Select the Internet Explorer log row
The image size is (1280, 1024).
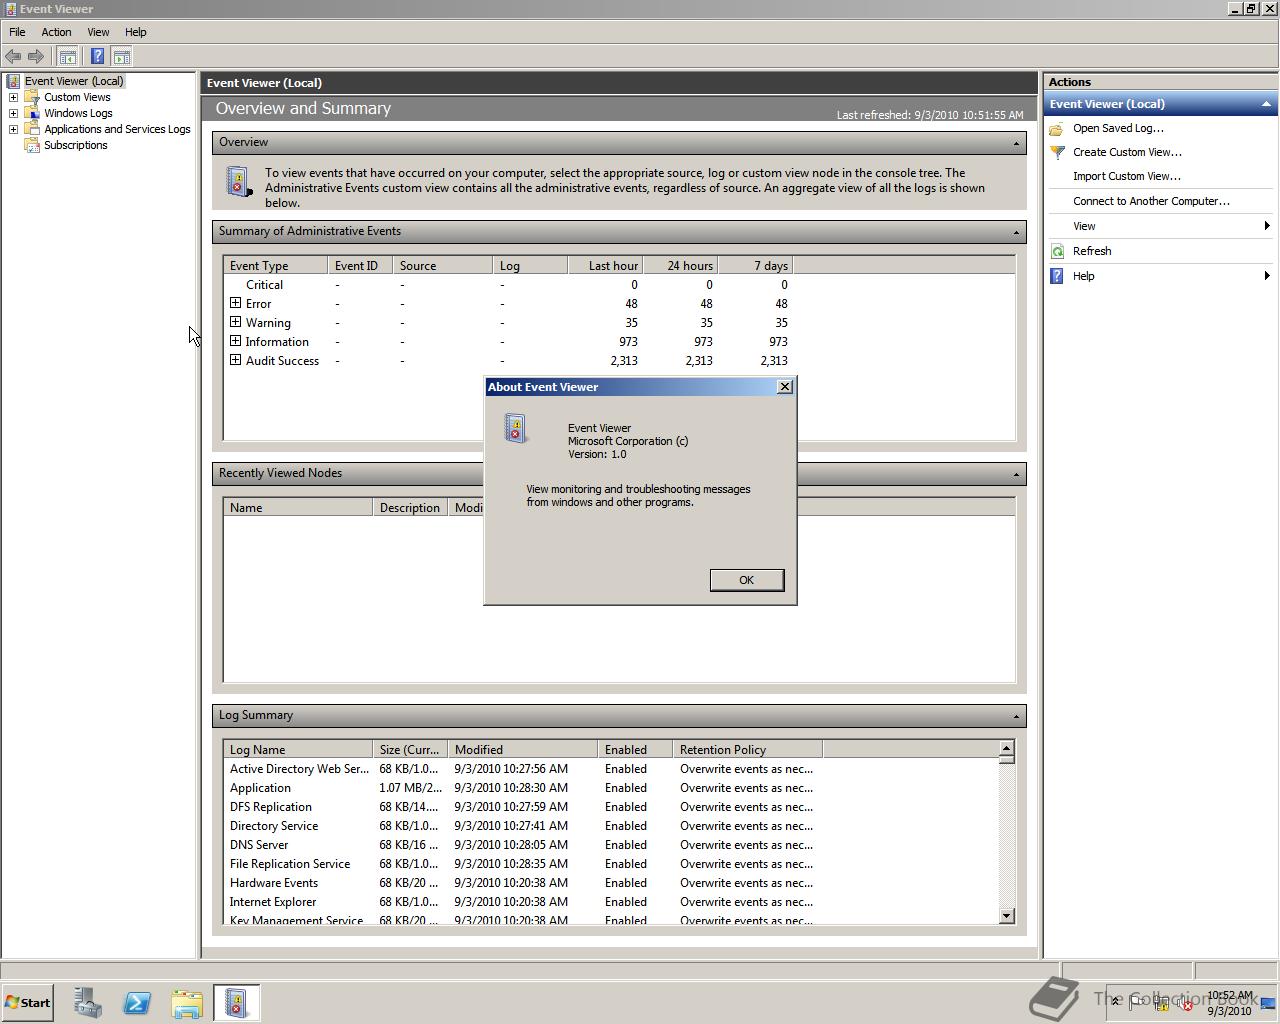611,902
